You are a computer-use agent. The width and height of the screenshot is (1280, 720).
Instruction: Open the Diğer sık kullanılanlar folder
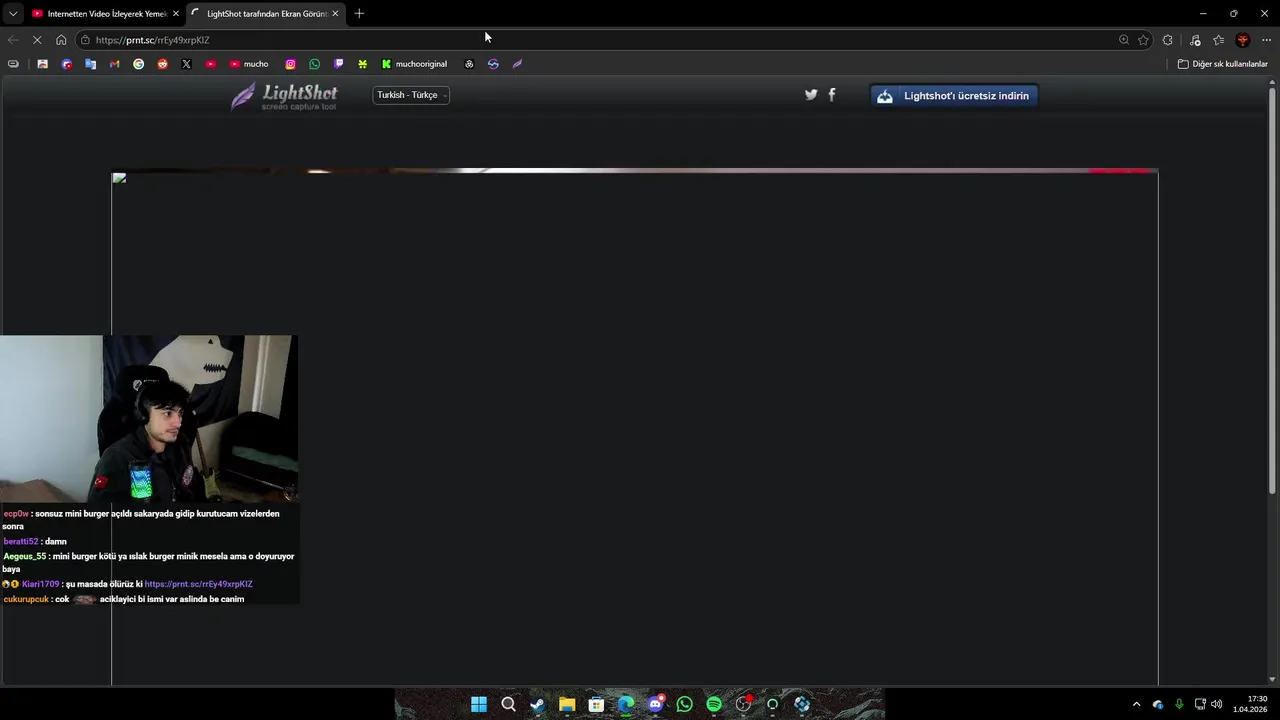(x=1222, y=64)
